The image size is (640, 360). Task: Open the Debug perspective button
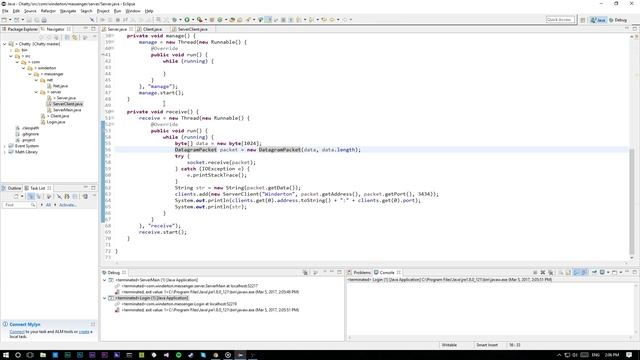[x=618, y=20]
